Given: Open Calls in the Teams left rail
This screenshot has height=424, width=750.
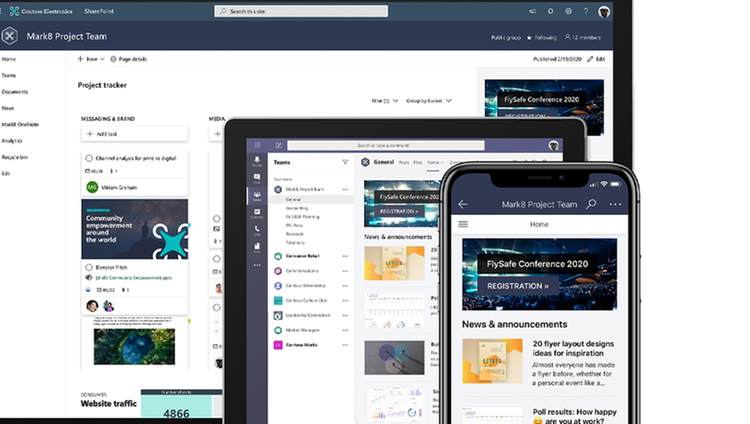Looking at the screenshot, I should click(257, 230).
